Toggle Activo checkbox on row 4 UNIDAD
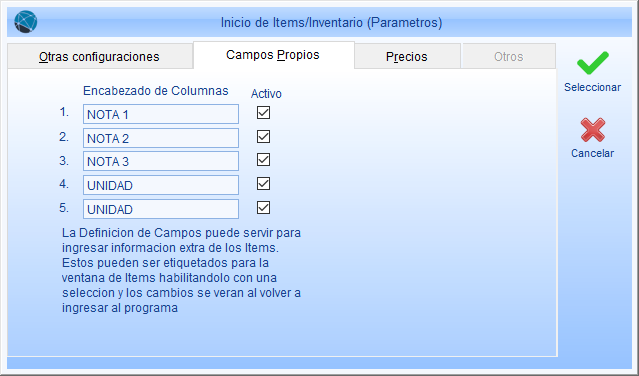 pyautogui.click(x=263, y=184)
